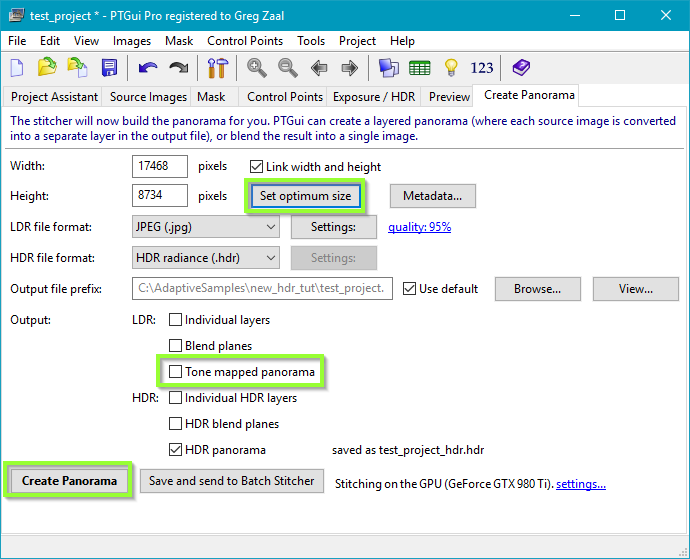
Task: Click the 123 numbers toolbar icon
Action: (482, 68)
